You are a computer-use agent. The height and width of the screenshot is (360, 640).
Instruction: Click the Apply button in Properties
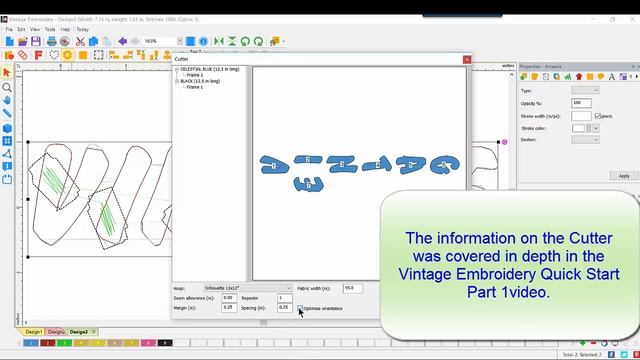(x=624, y=176)
